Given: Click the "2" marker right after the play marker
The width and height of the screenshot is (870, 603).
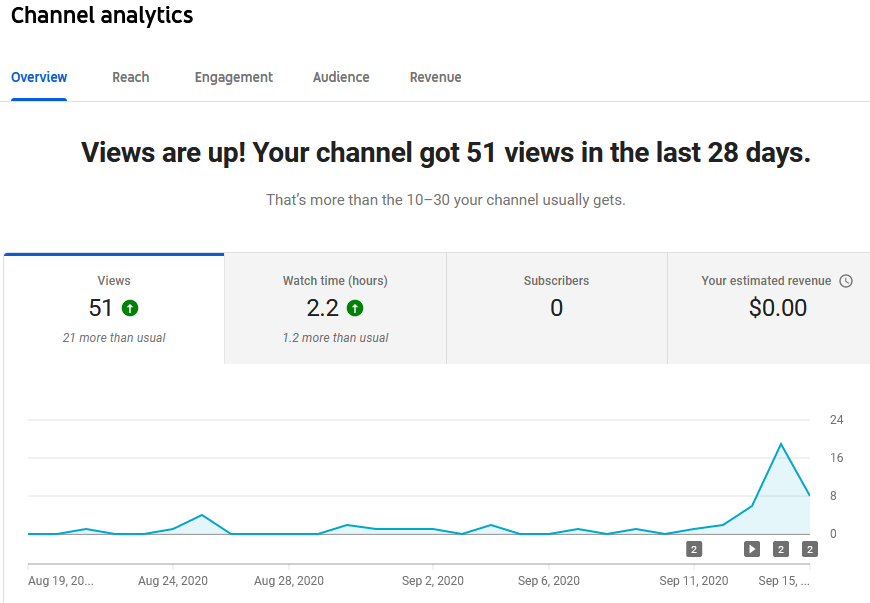Looking at the screenshot, I should coord(781,548).
